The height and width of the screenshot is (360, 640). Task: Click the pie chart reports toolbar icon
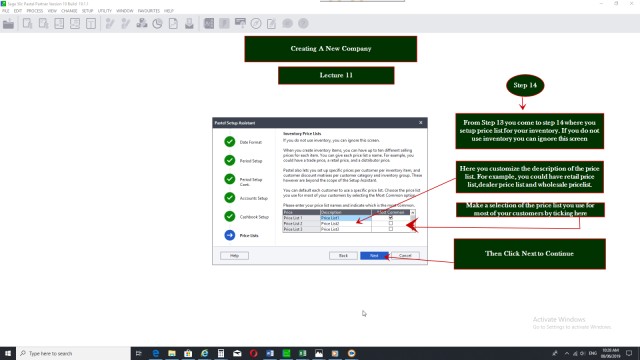[x=157, y=24]
